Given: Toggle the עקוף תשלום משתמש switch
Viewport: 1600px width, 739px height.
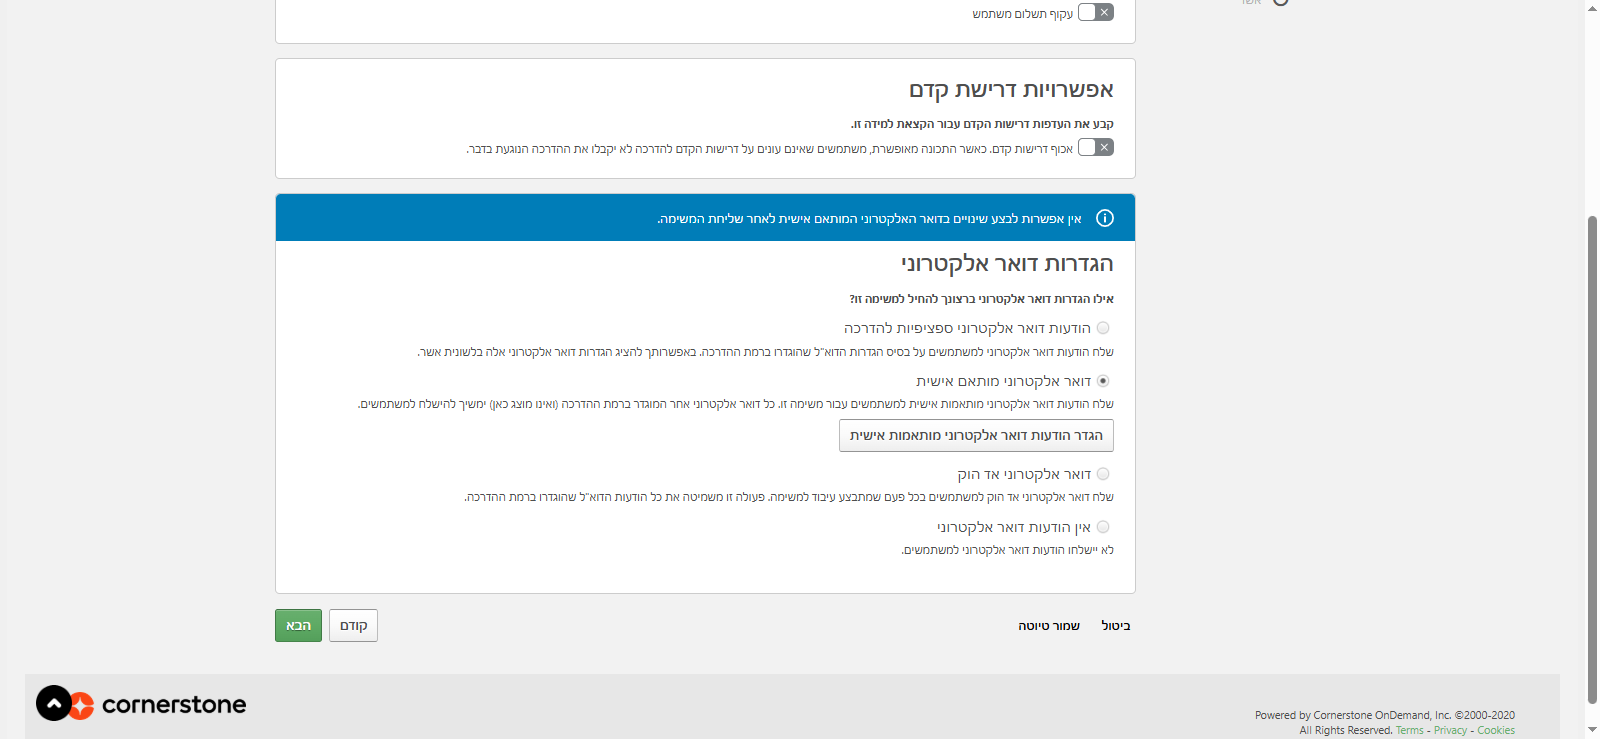Looking at the screenshot, I should (1095, 13).
